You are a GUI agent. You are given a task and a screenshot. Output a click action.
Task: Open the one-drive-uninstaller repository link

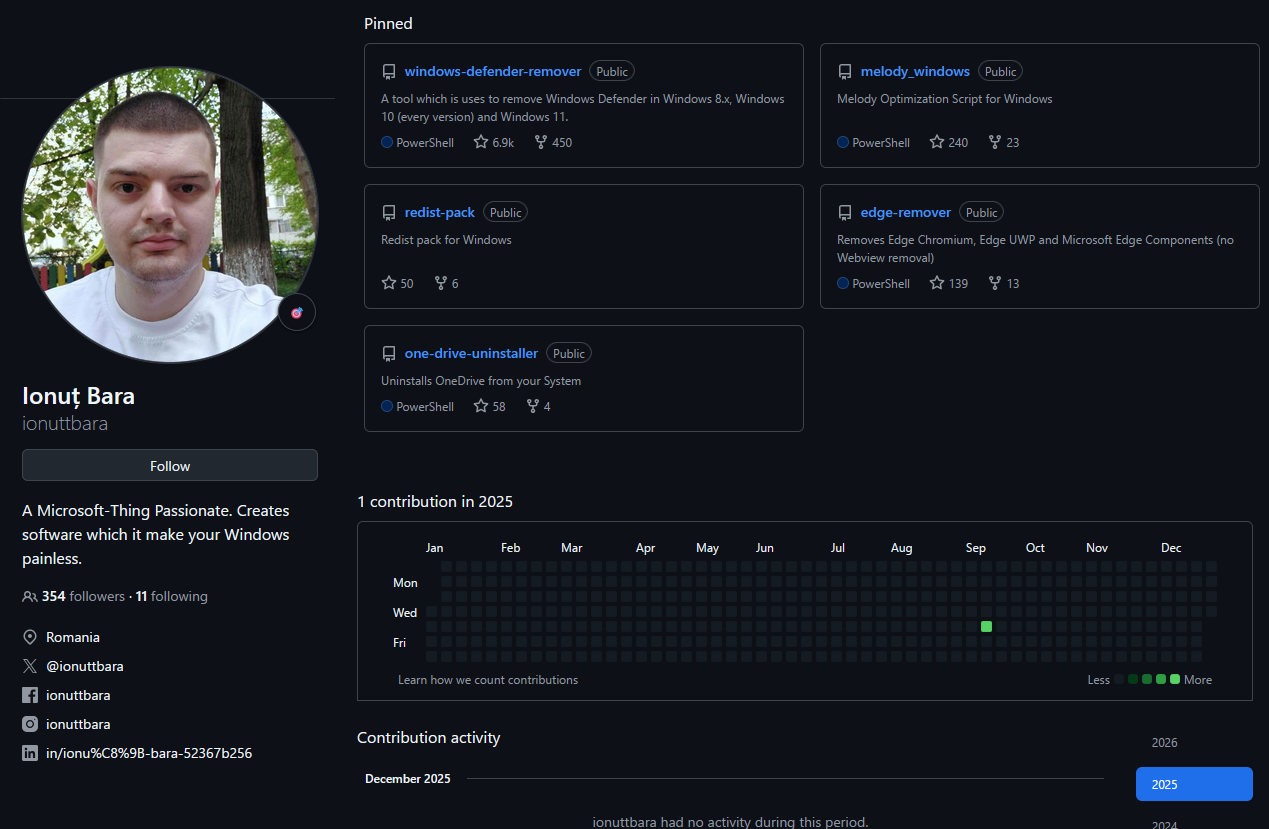[471, 353]
